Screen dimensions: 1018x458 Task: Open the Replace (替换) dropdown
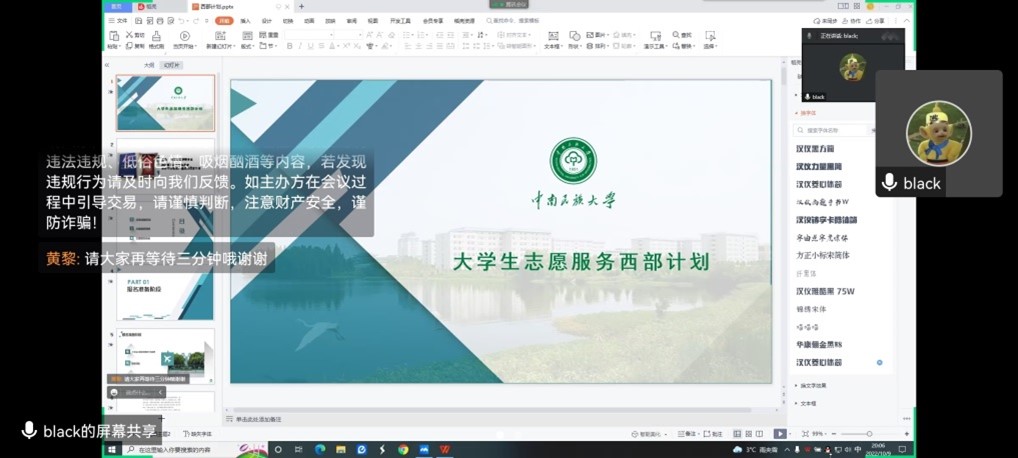684,46
